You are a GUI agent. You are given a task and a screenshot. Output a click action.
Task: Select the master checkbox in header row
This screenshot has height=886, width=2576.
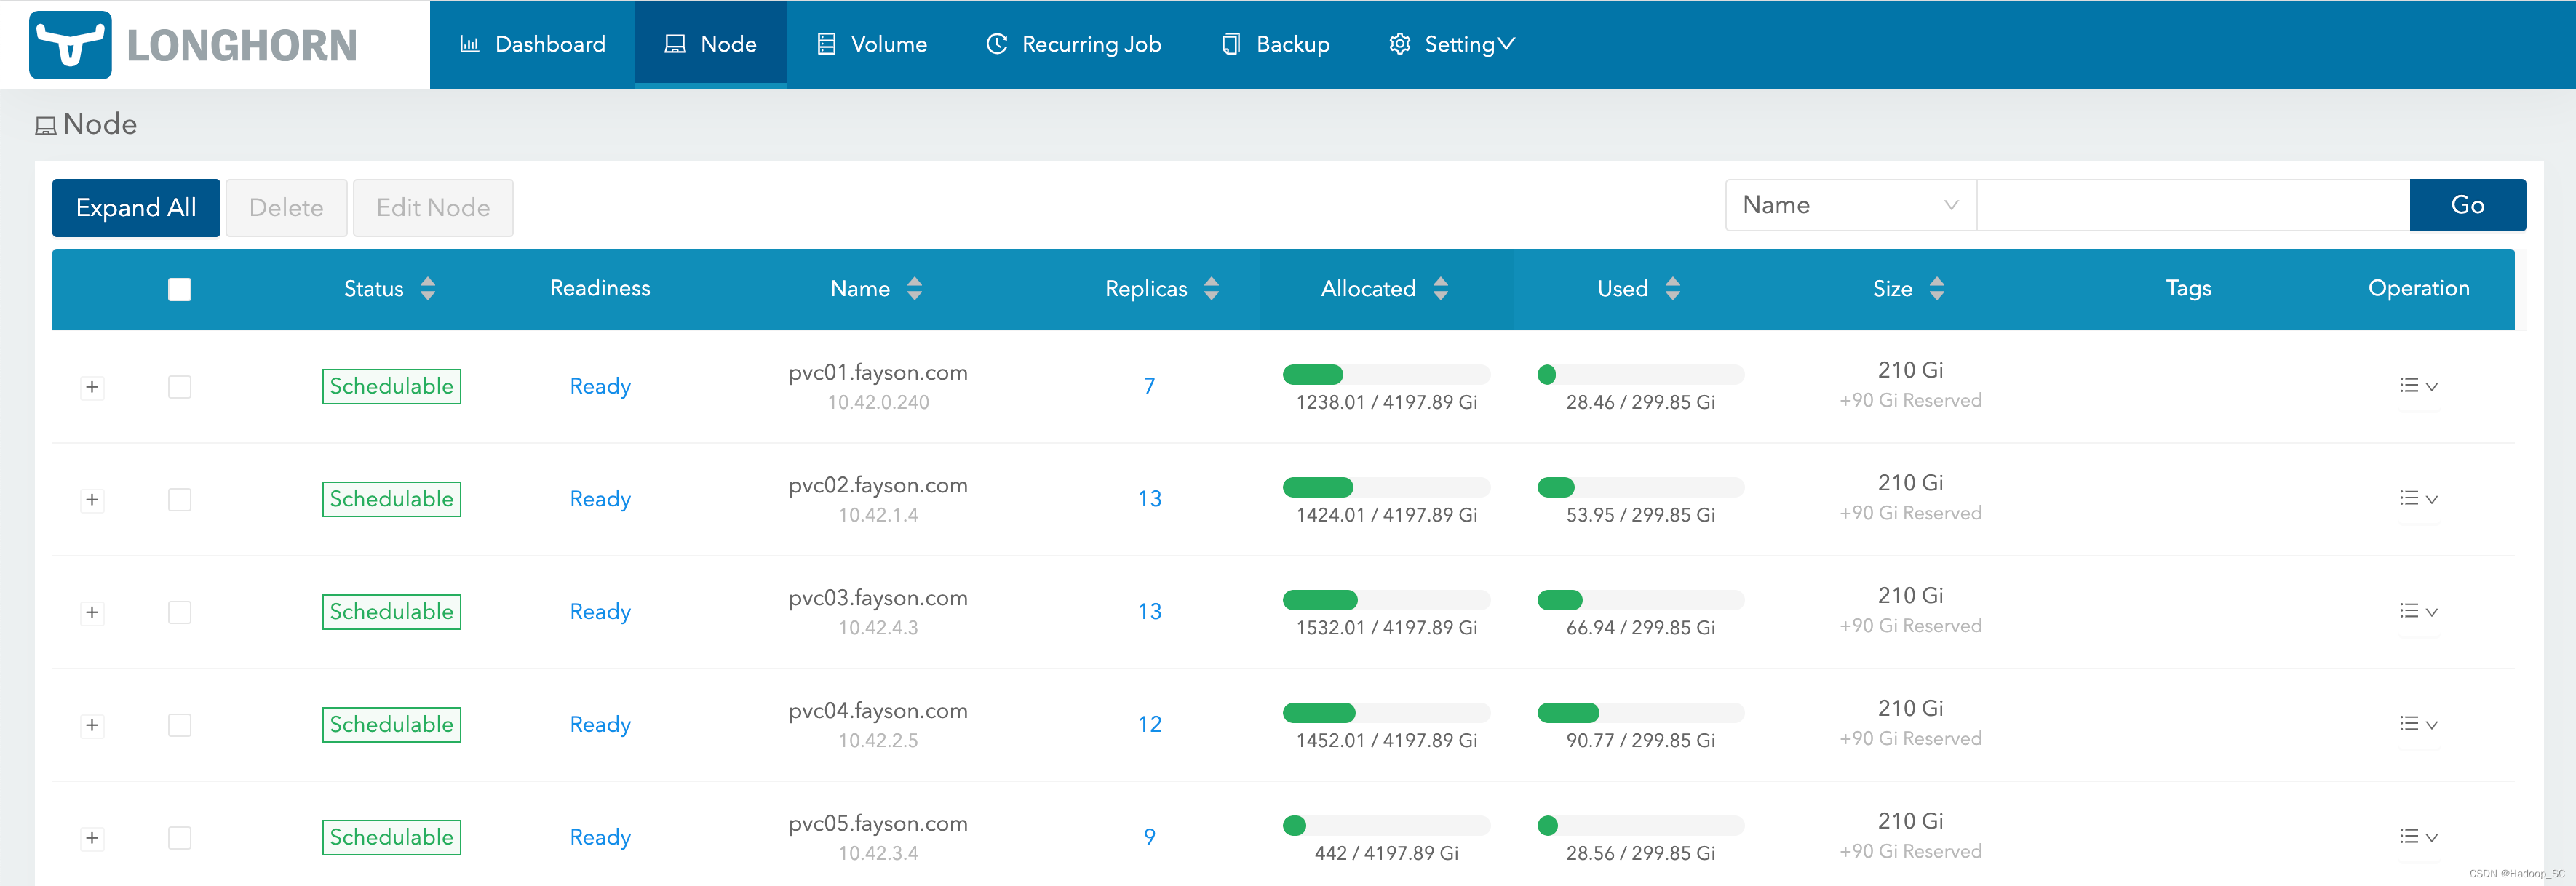point(180,290)
